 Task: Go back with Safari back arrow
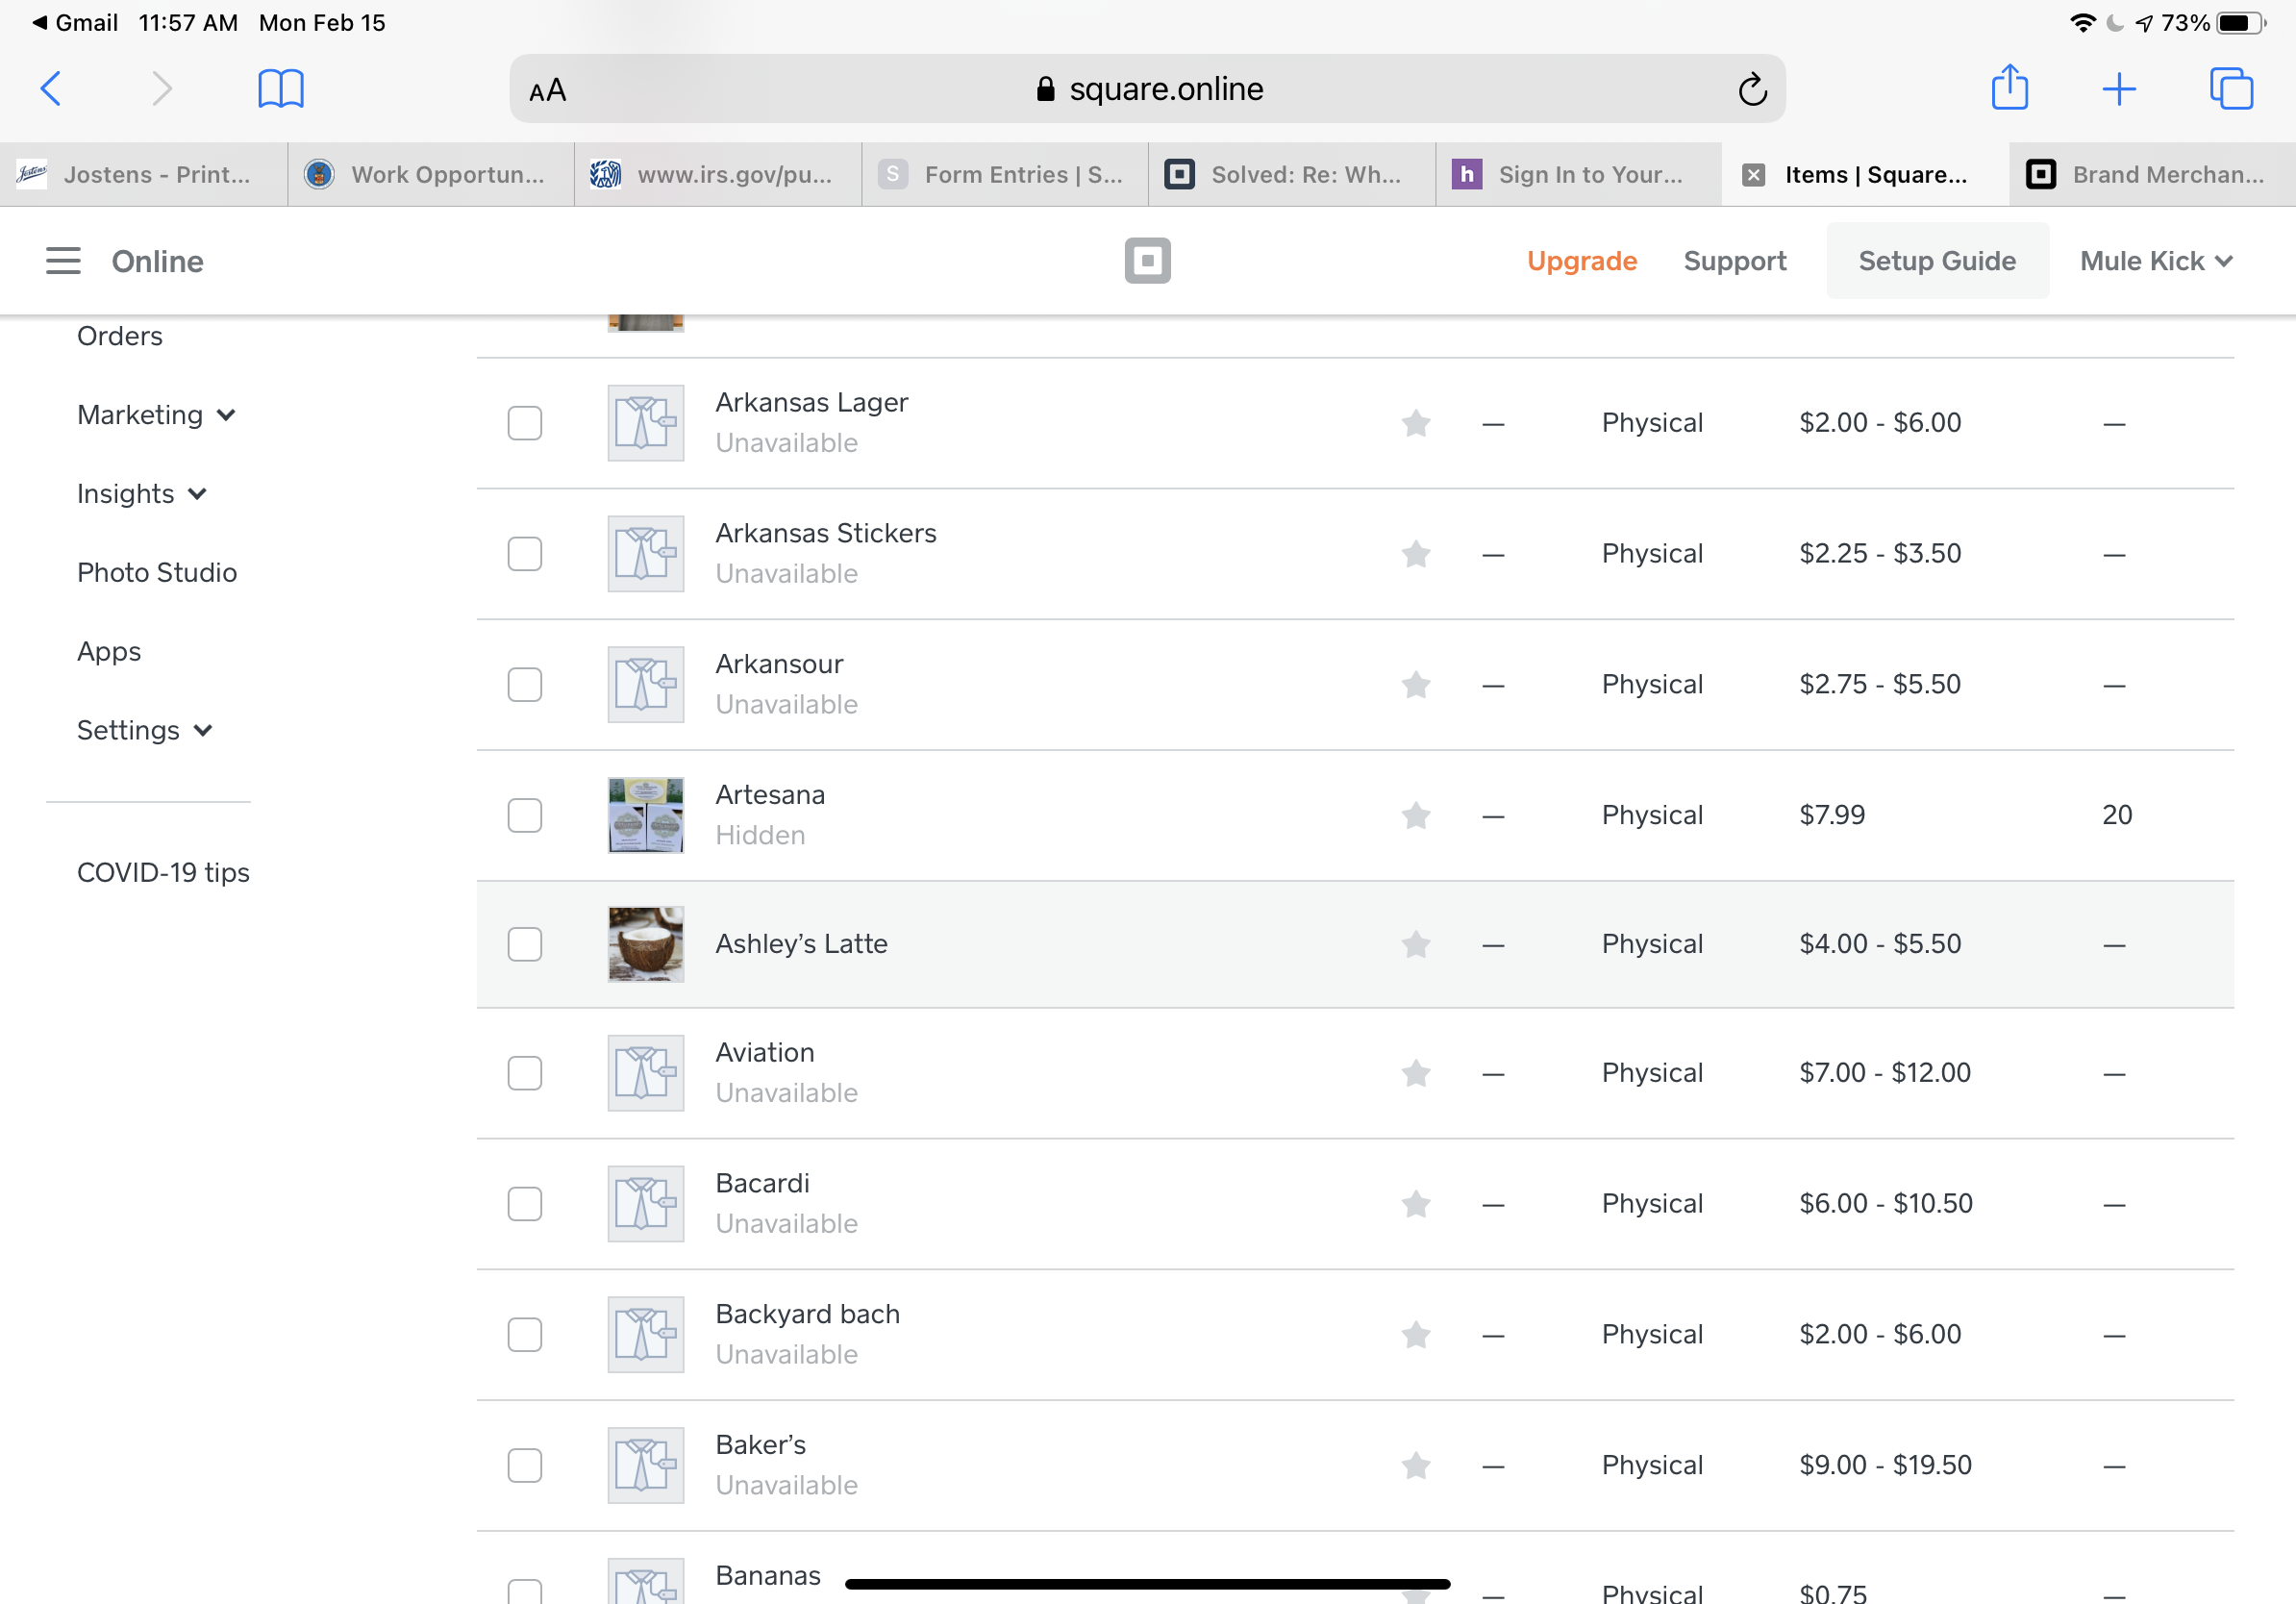(51, 89)
